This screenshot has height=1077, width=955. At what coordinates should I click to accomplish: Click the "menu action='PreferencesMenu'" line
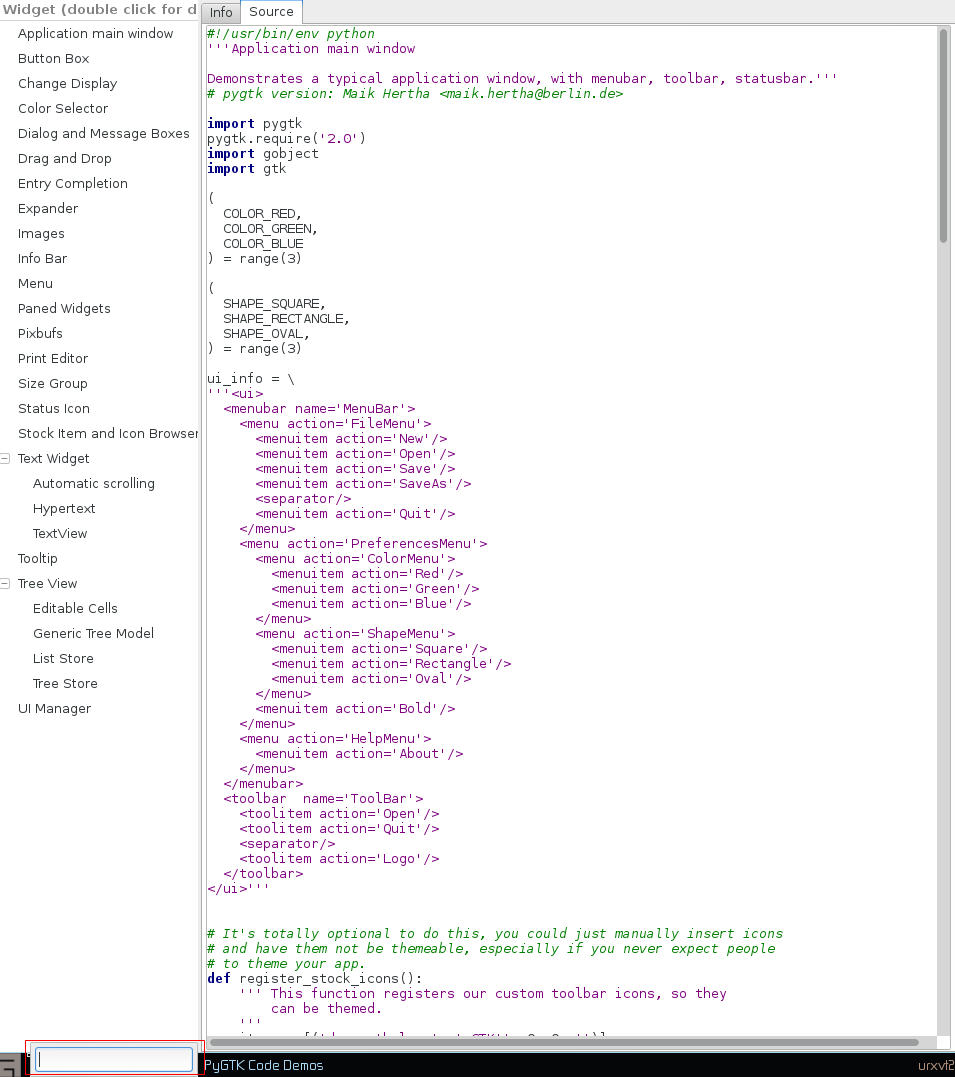coord(363,543)
